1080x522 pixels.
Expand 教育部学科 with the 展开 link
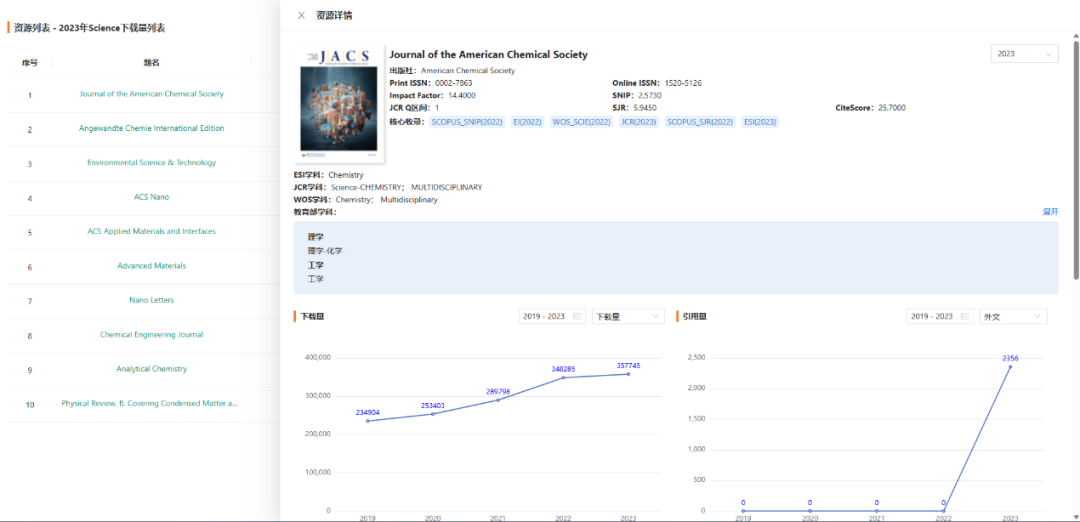point(1050,212)
